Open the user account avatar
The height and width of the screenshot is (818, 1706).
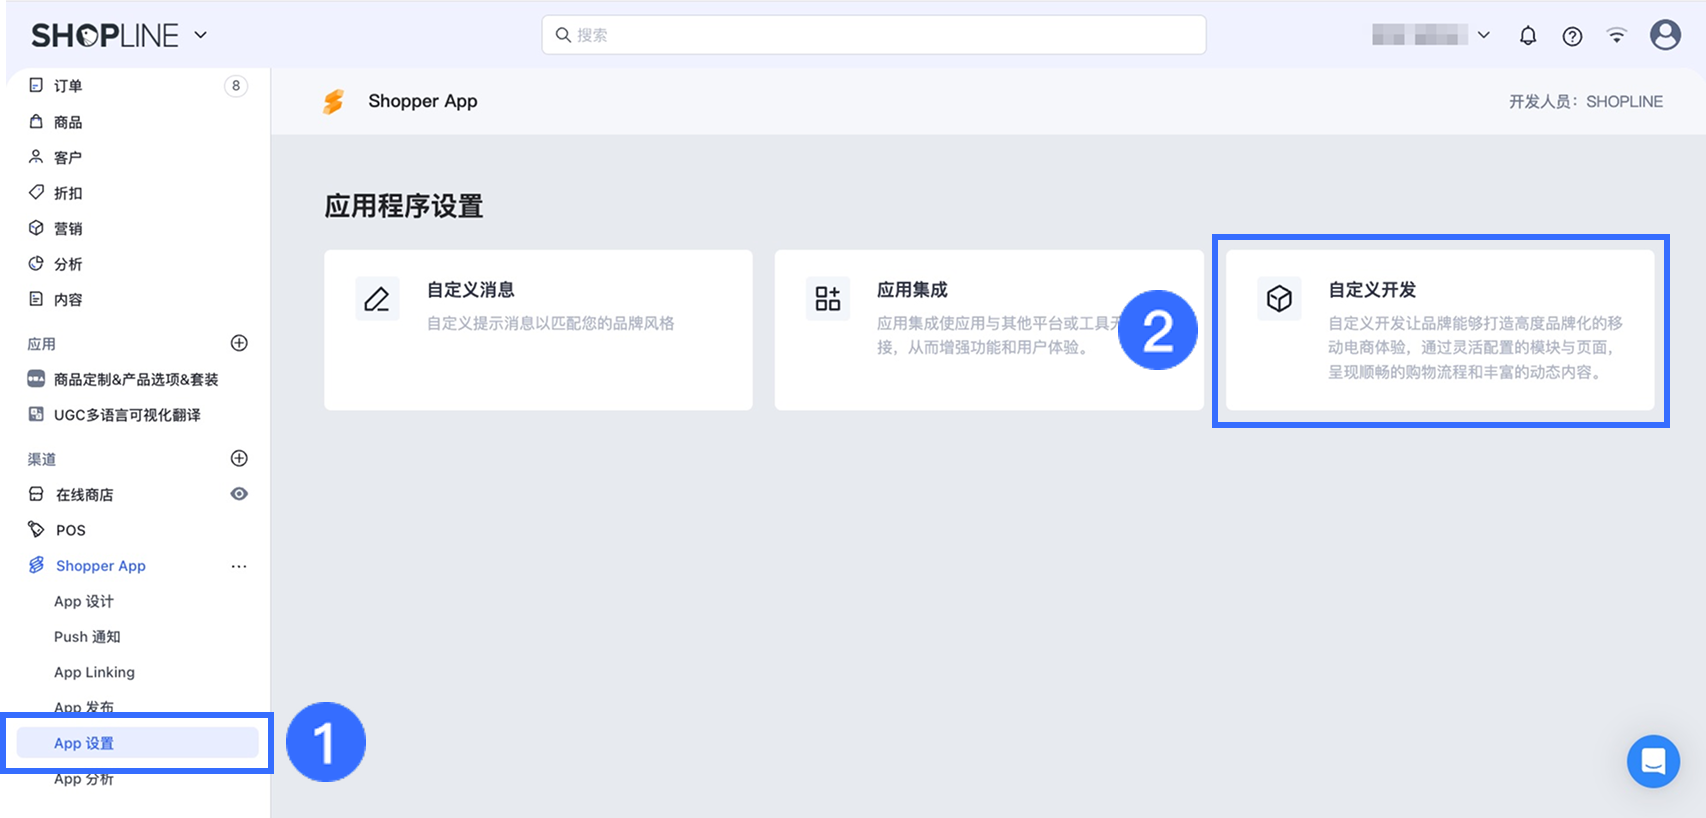pos(1665,35)
